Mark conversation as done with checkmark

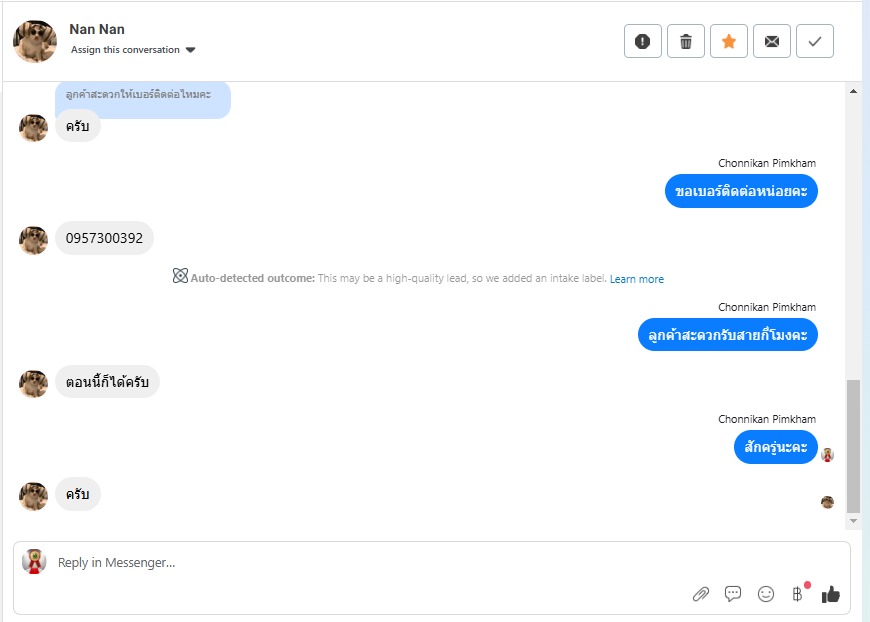tap(815, 41)
